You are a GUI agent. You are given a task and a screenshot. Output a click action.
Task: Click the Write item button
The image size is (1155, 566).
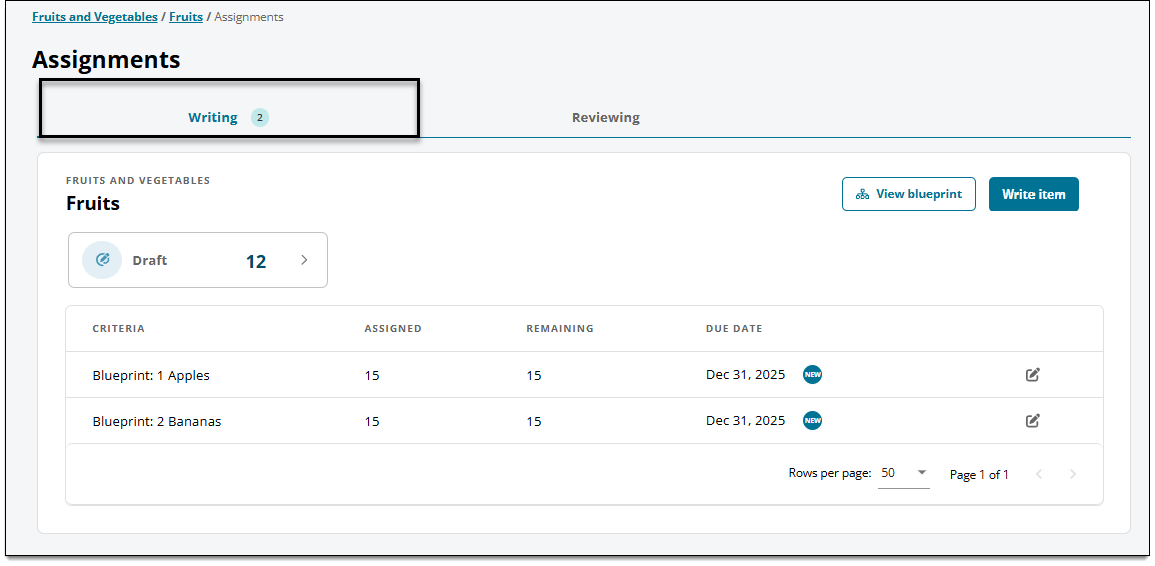tap(1033, 194)
